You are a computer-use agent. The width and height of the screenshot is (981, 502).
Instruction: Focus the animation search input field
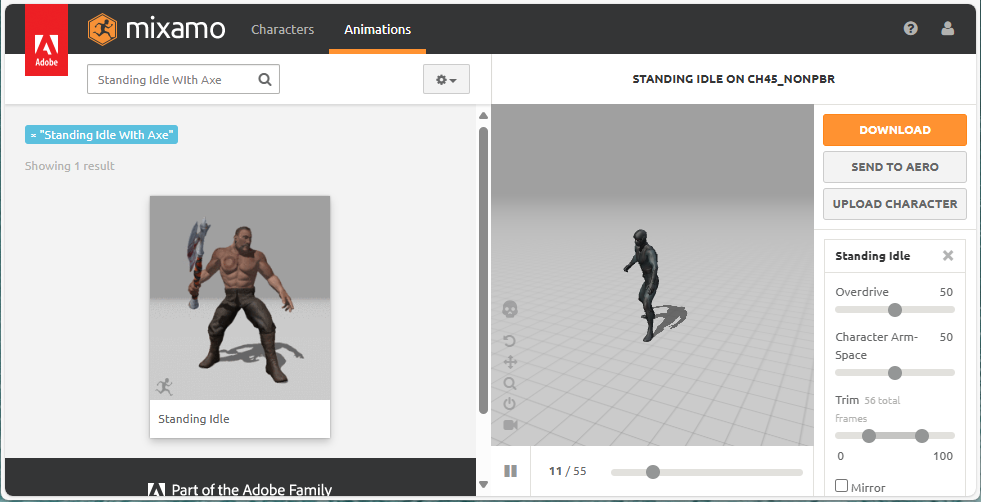183,79
